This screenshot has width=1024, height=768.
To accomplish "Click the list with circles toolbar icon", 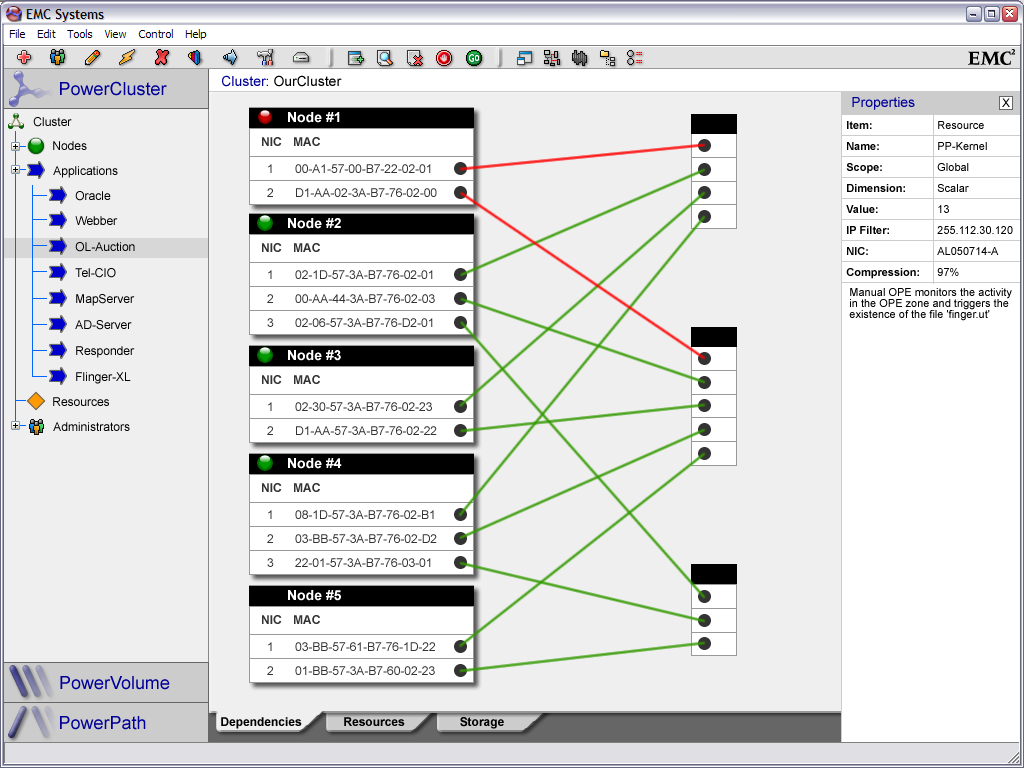I will pyautogui.click(x=635, y=58).
